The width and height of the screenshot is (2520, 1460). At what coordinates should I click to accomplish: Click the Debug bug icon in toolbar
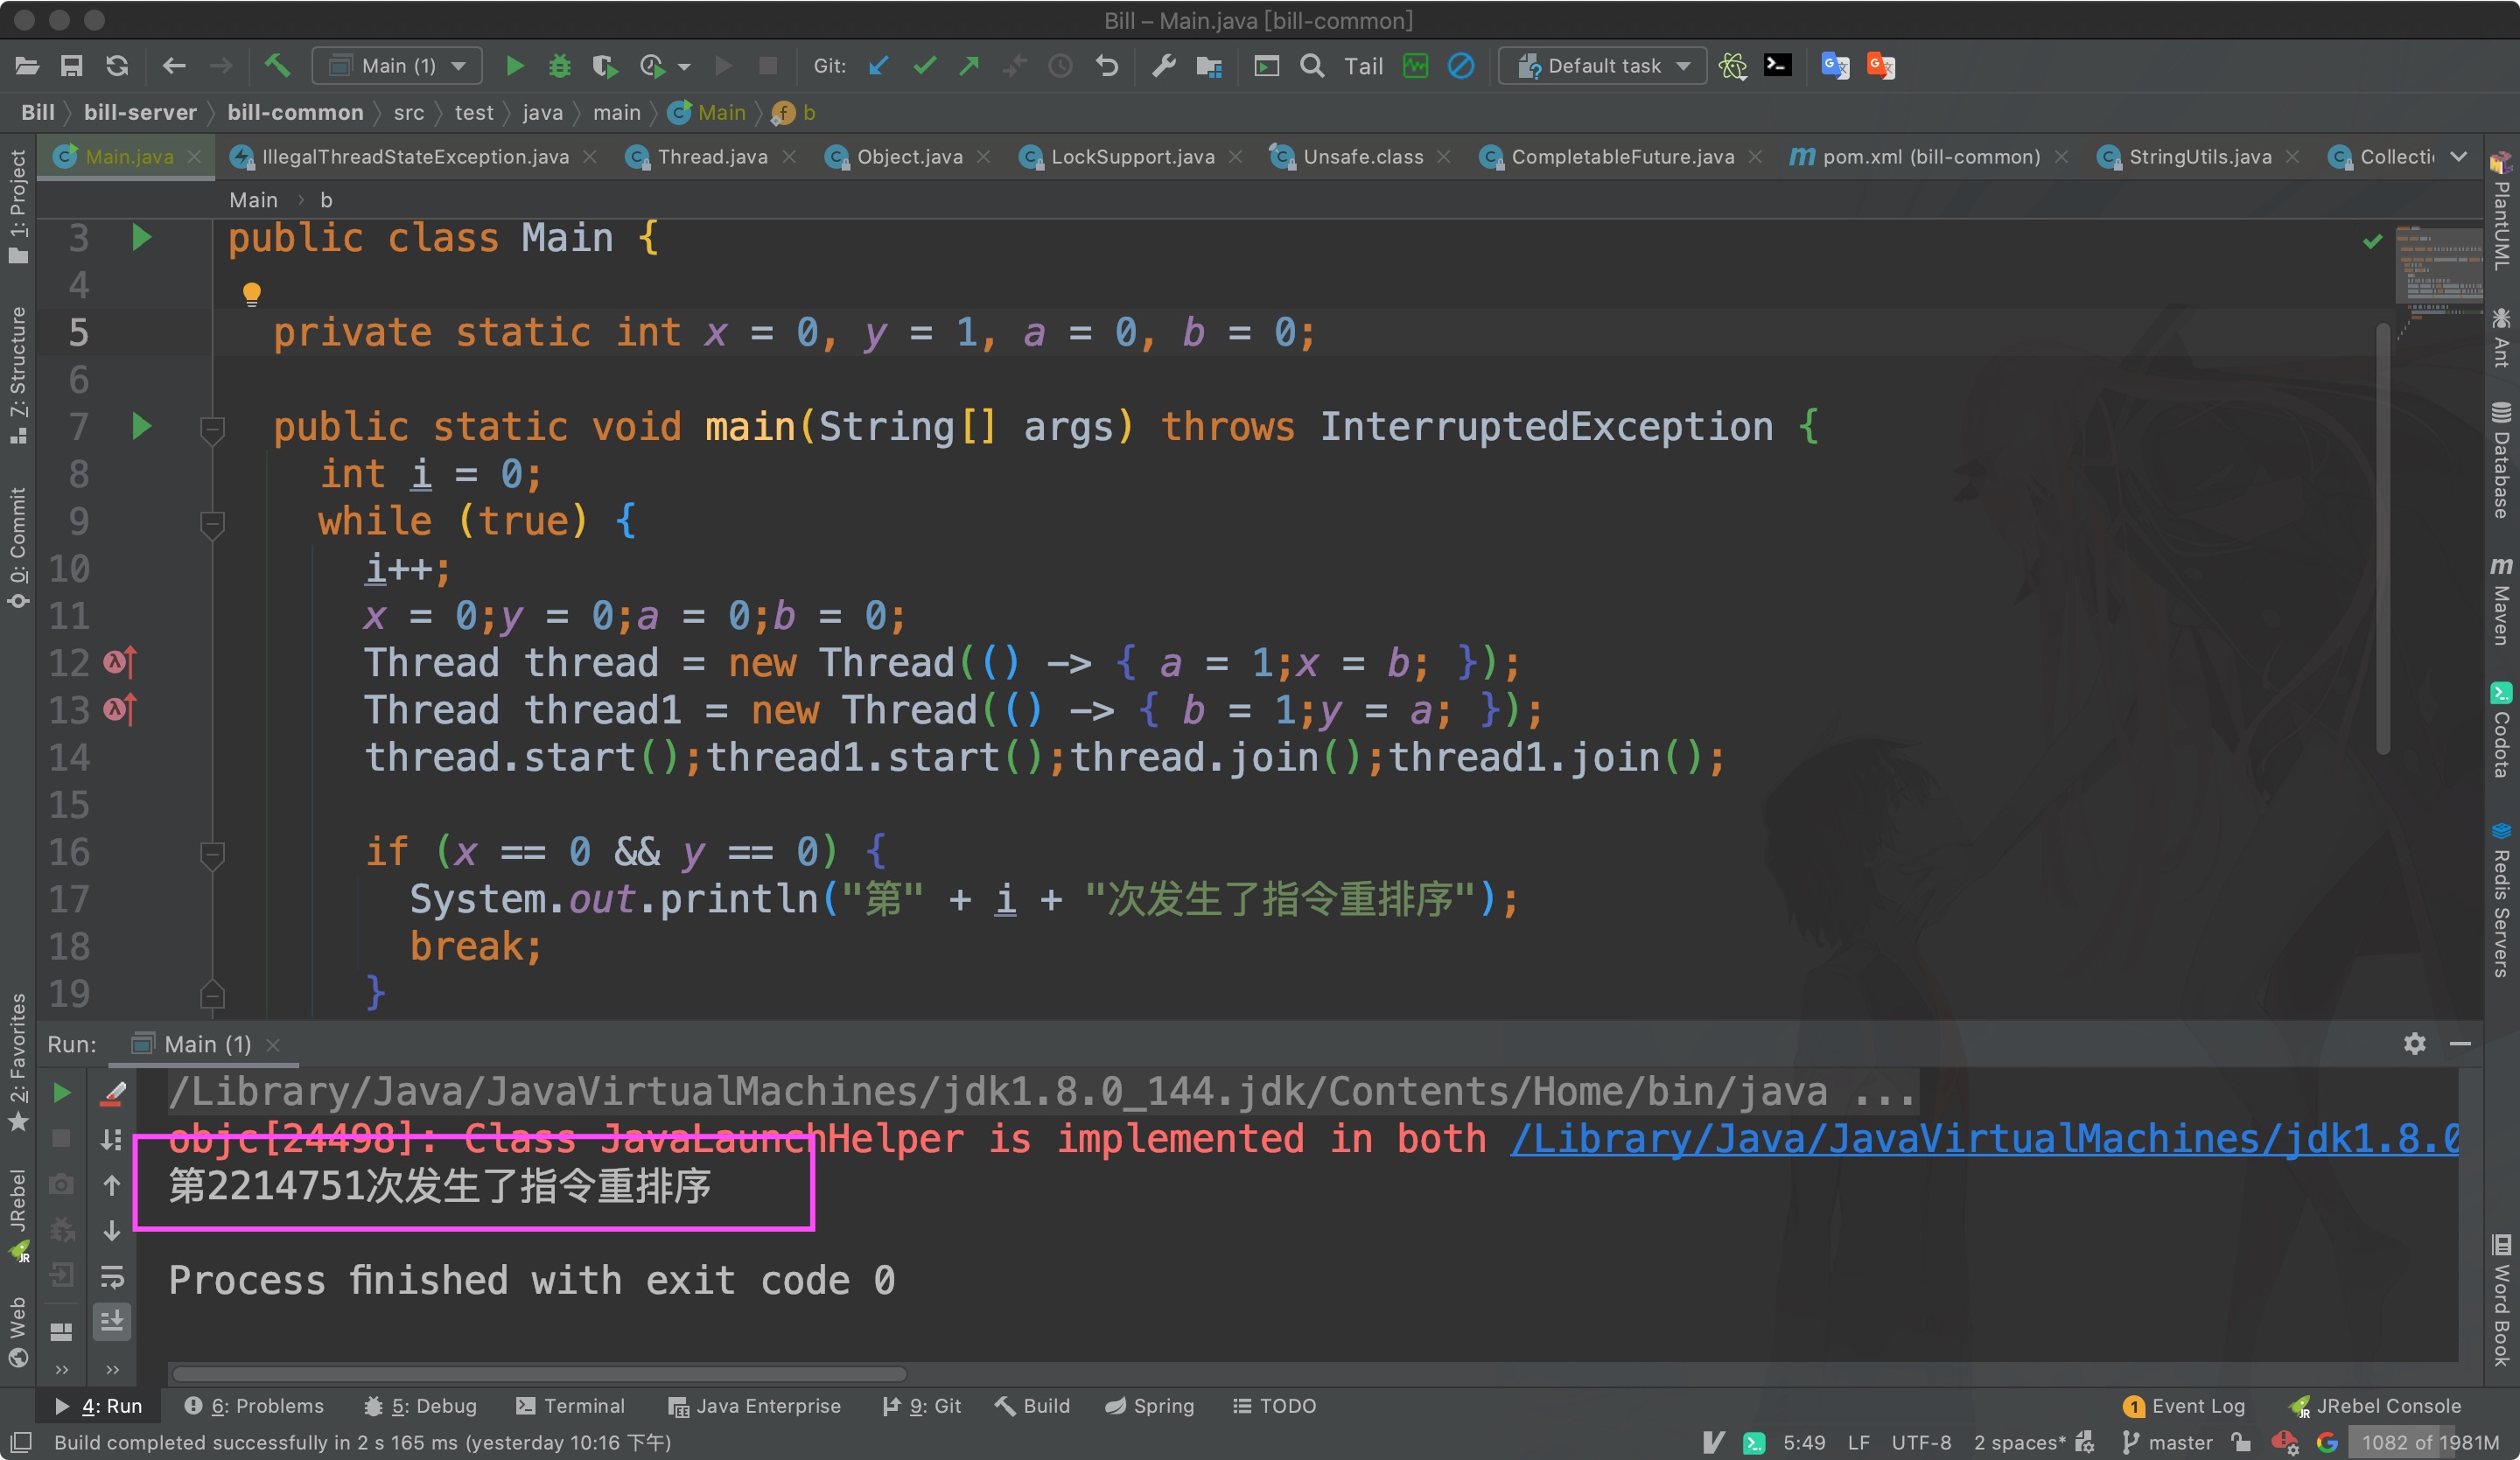[559, 66]
